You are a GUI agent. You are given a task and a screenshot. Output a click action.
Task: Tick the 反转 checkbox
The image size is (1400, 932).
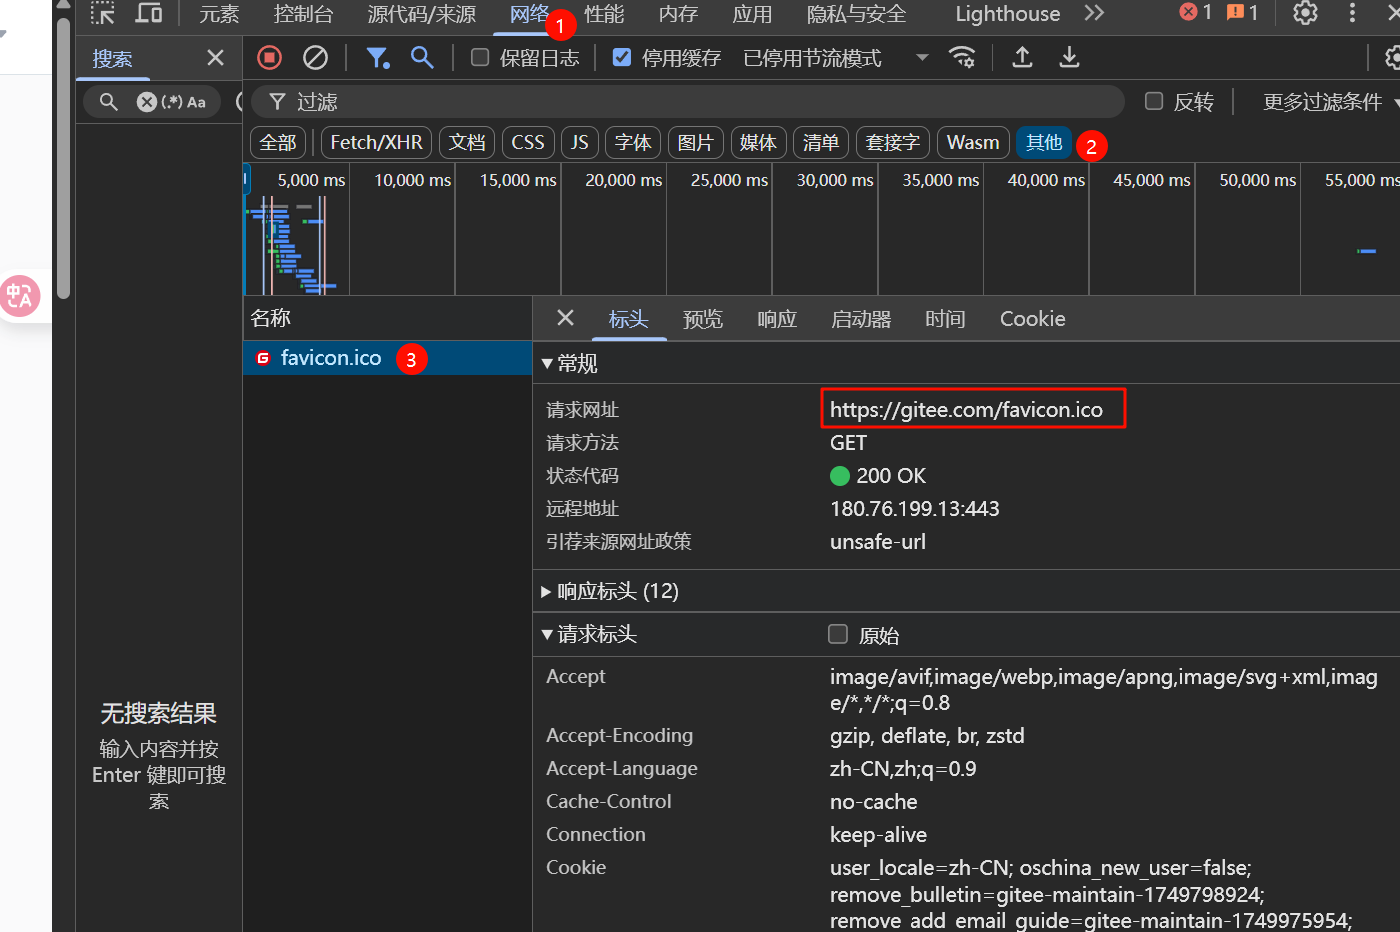1154,101
